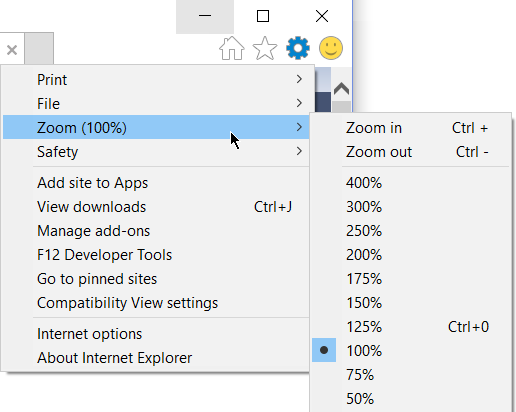516x412 pixels.
Task: Open View downloads
Action: point(156,207)
